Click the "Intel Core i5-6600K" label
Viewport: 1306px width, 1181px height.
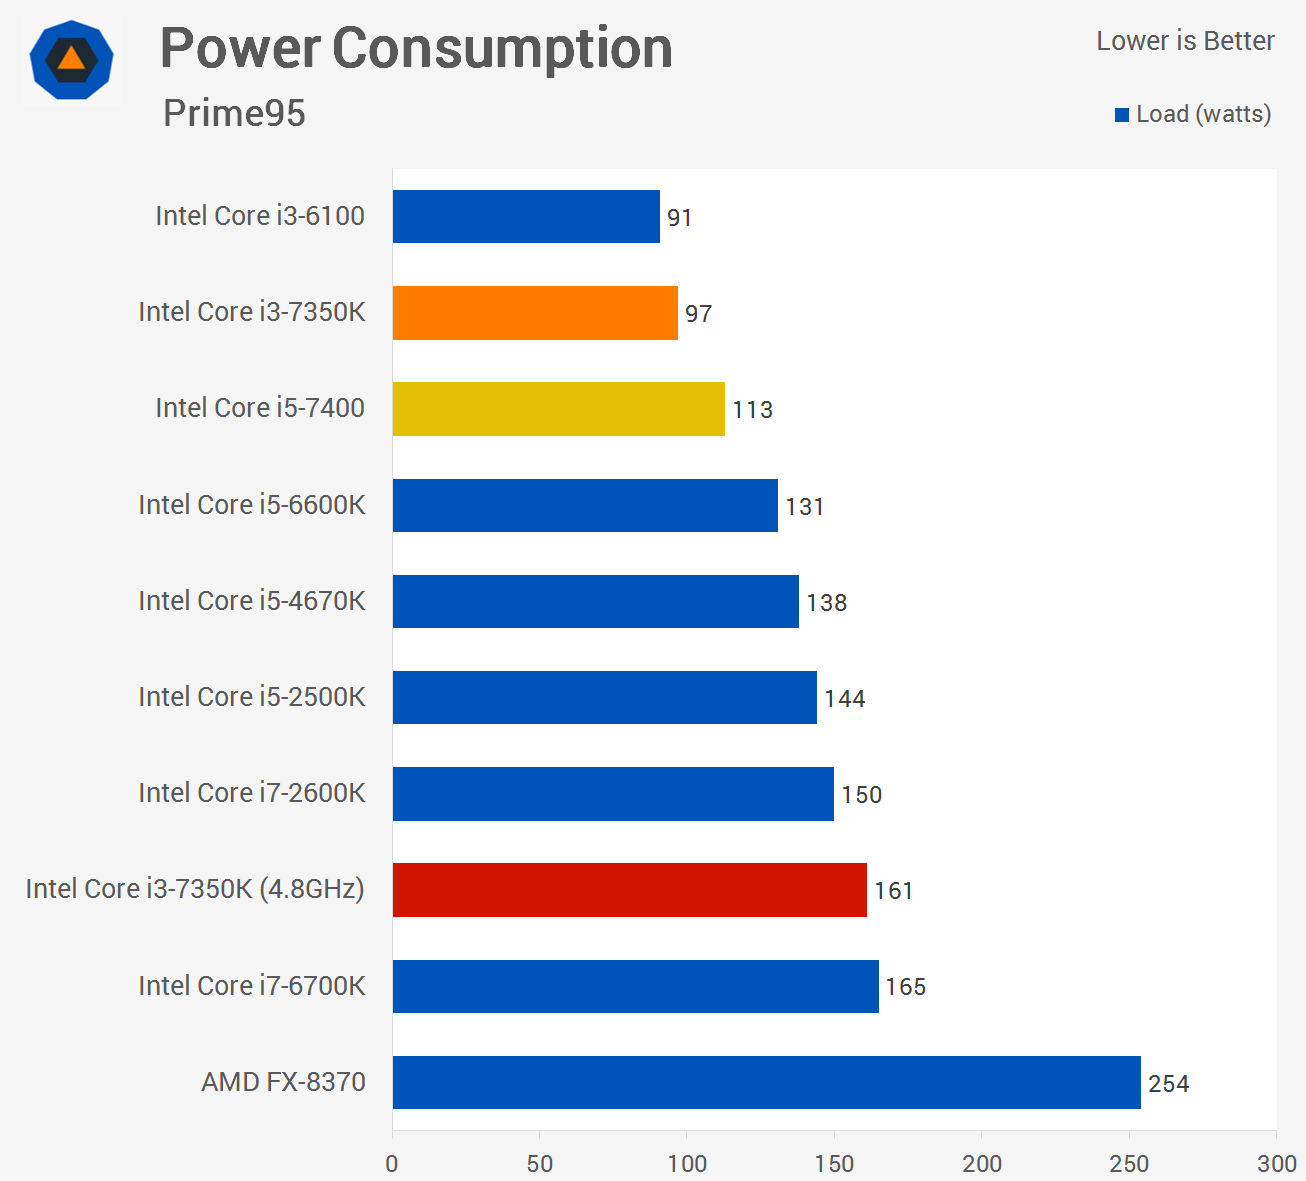pos(252,505)
